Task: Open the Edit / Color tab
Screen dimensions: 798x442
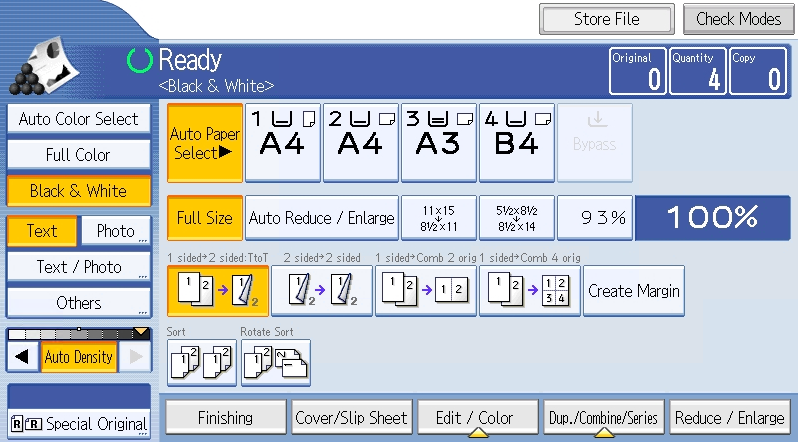Action: [475, 418]
